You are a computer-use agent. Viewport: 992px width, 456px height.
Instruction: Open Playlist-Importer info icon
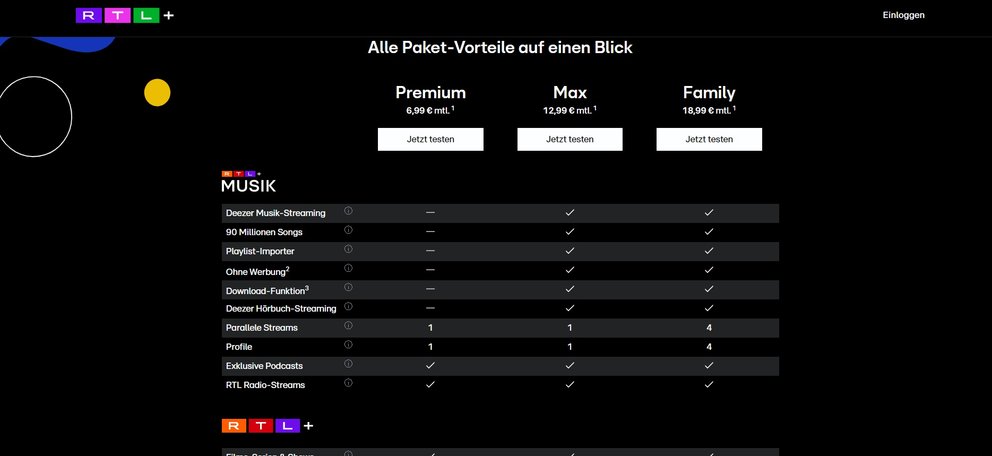pos(348,249)
